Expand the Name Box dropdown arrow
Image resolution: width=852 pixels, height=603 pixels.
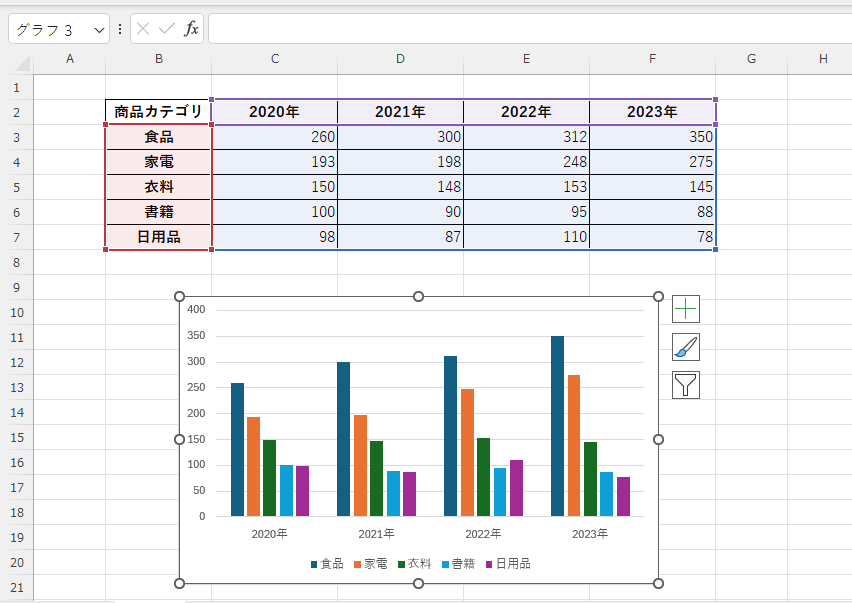99,30
